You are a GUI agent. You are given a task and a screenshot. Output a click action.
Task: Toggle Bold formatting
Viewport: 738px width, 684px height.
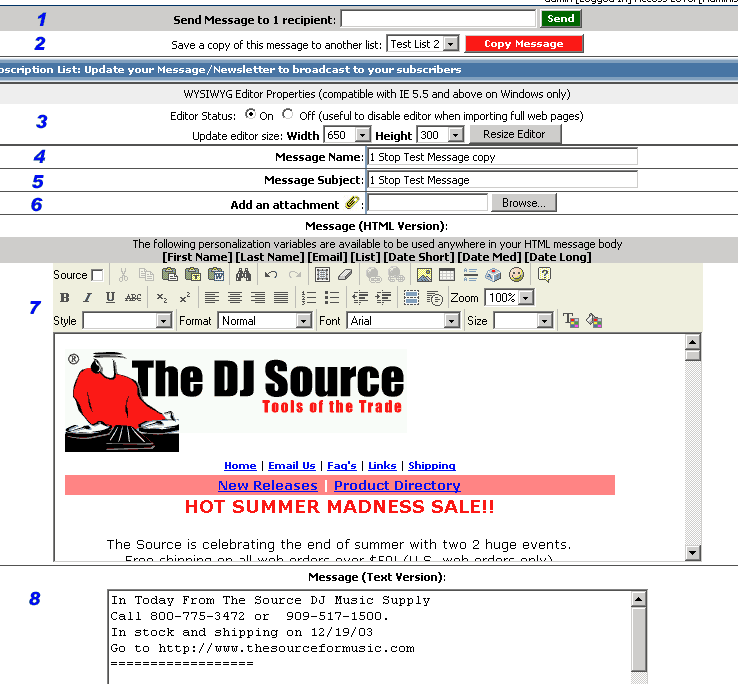65,298
